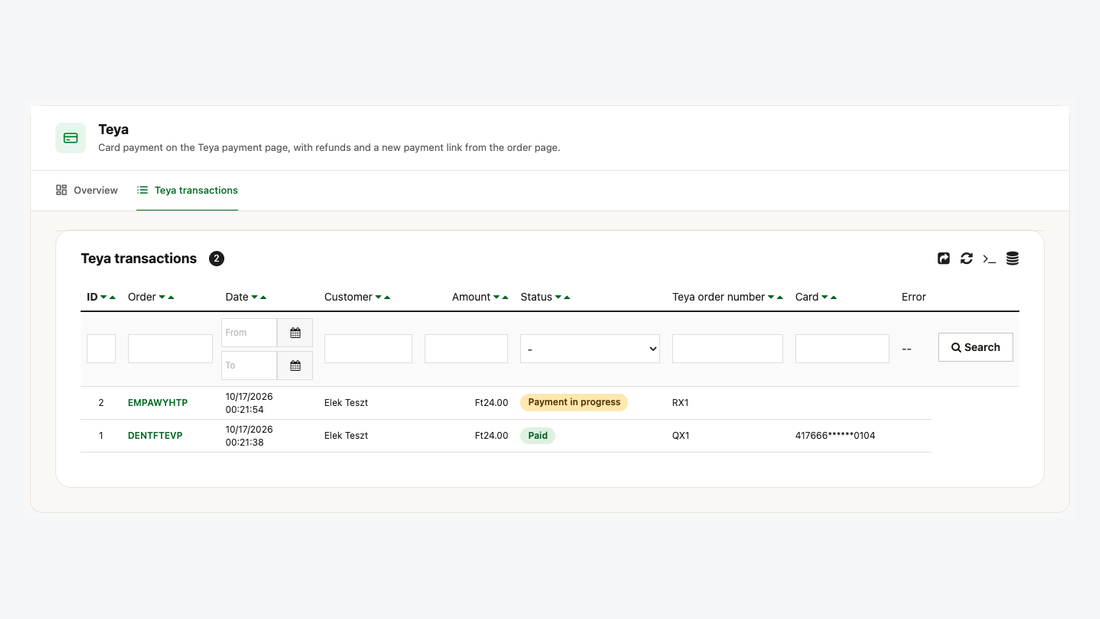Click the up sort arrow beside Date
Screen dimensions: 1100x619
point(263,297)
